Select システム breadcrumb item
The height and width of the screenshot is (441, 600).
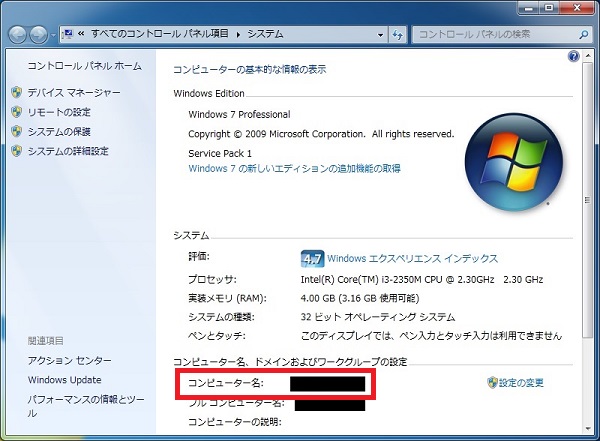pyautogui.click(x=265, y=34)
